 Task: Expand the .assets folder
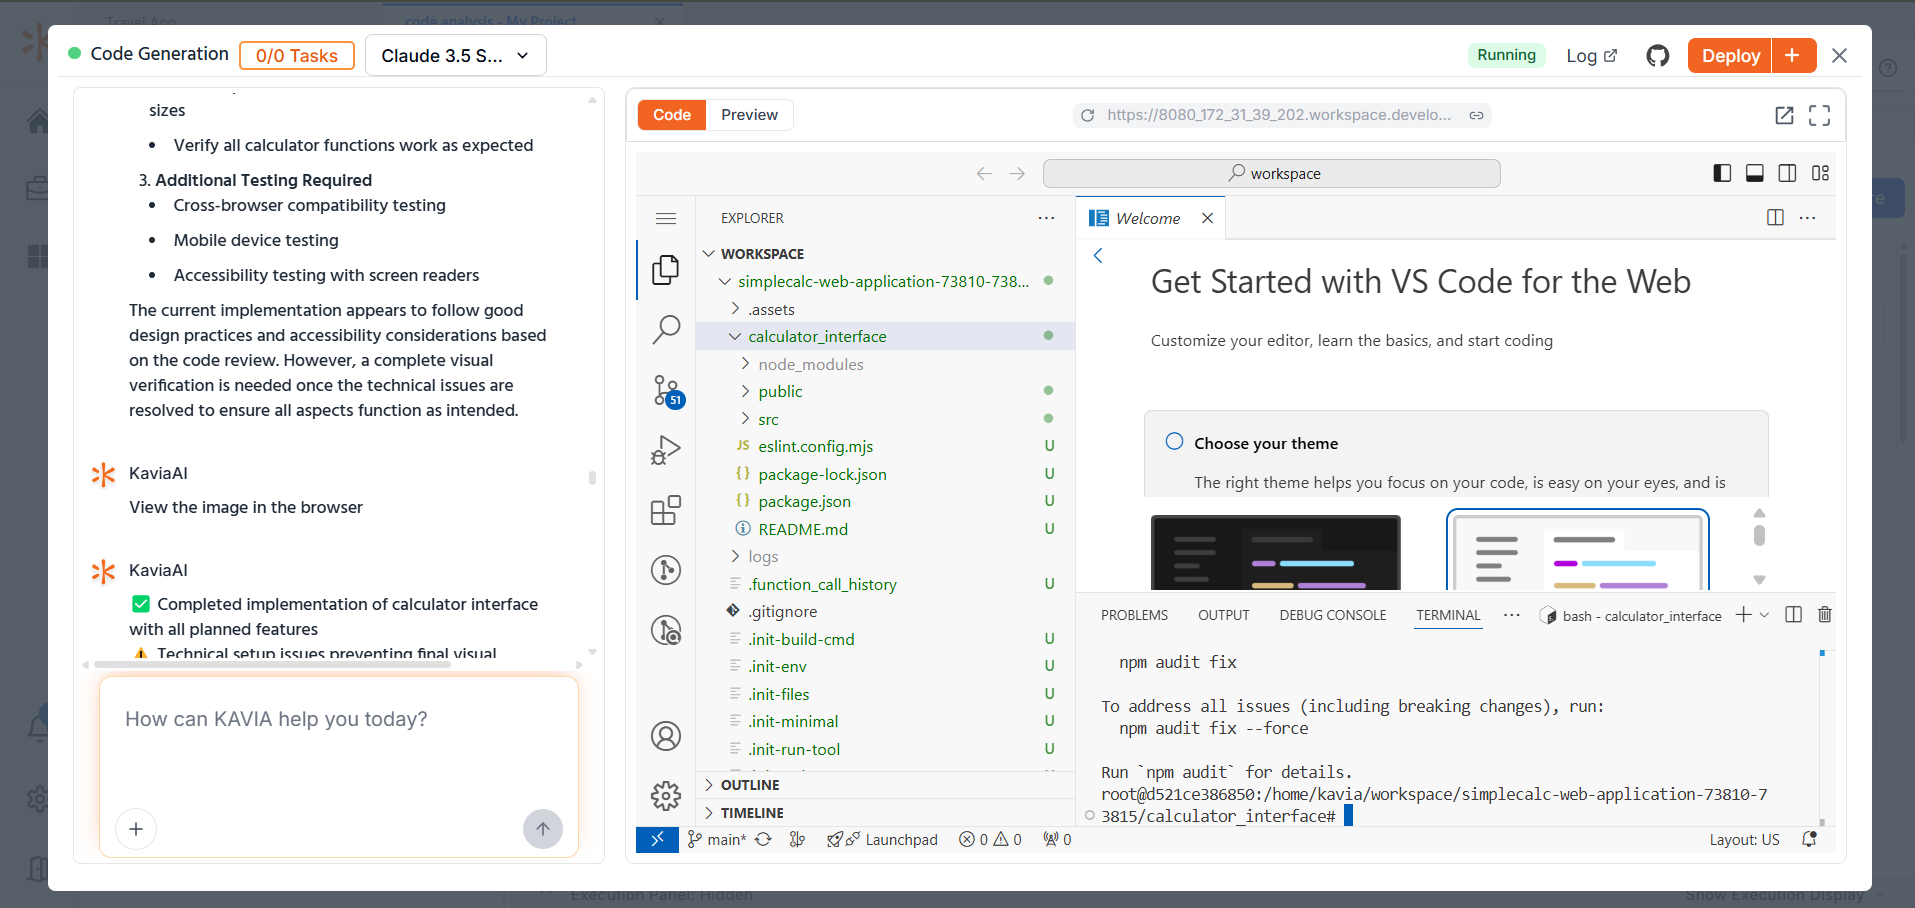pyautogui.click(x=735, y=309)
